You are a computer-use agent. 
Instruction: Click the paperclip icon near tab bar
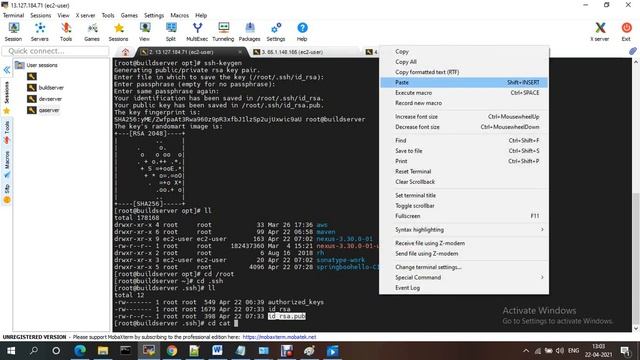633,51
